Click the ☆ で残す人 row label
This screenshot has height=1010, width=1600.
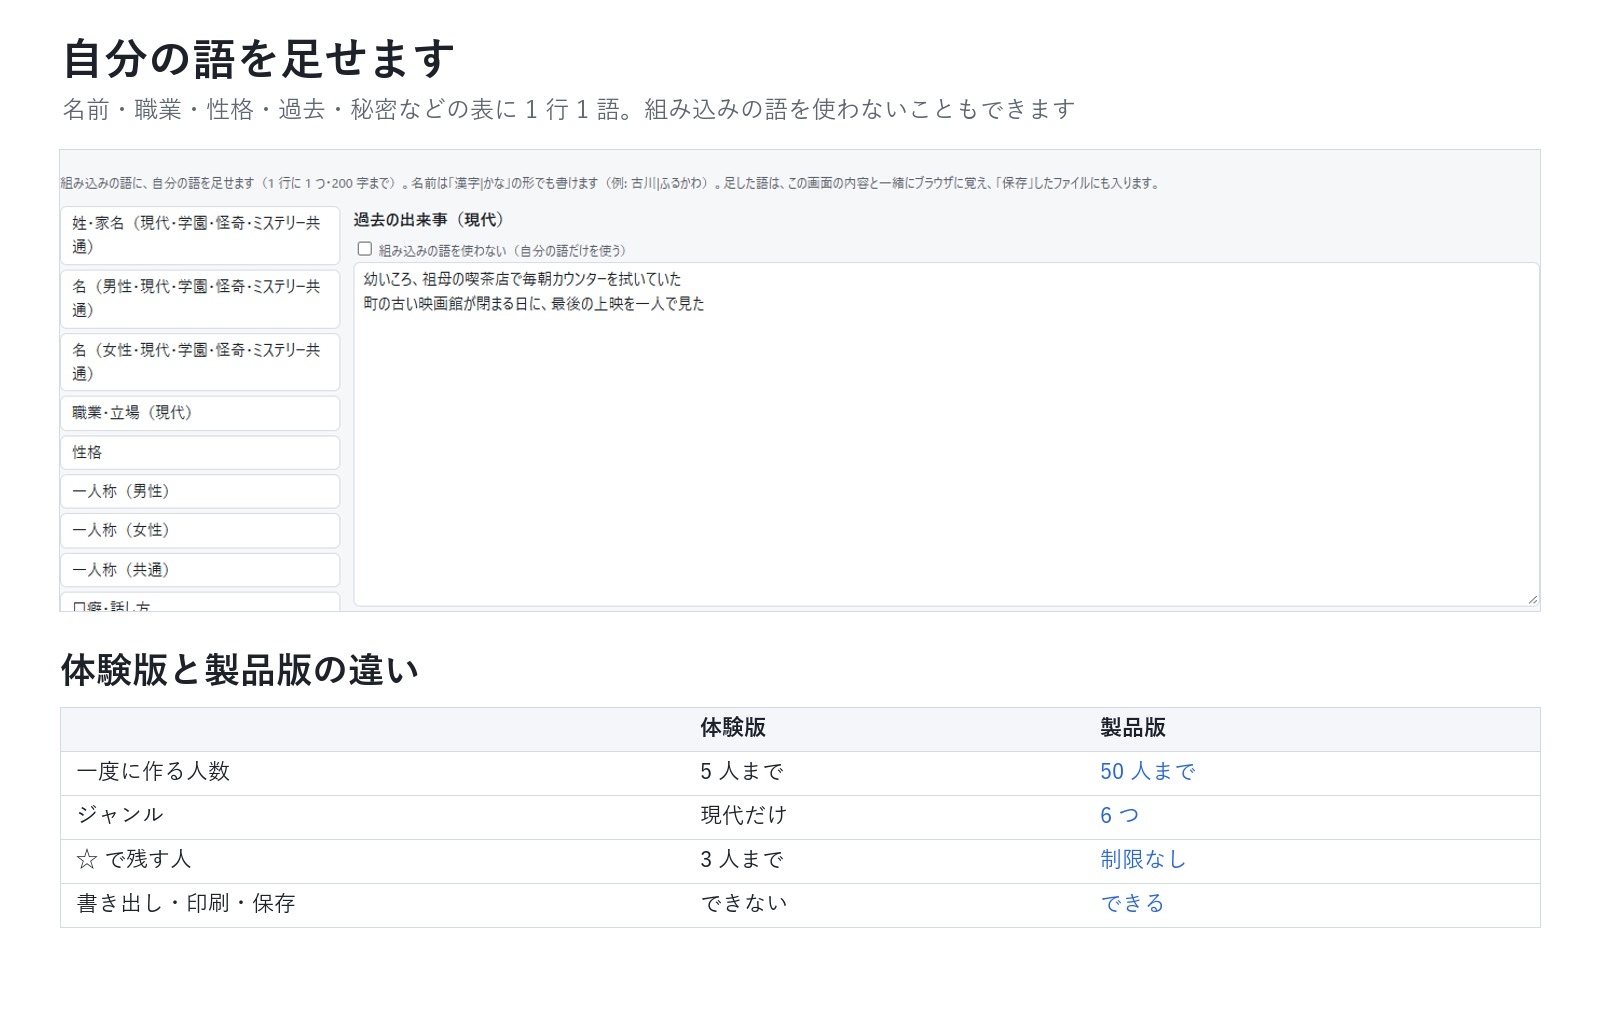[134, 860]
